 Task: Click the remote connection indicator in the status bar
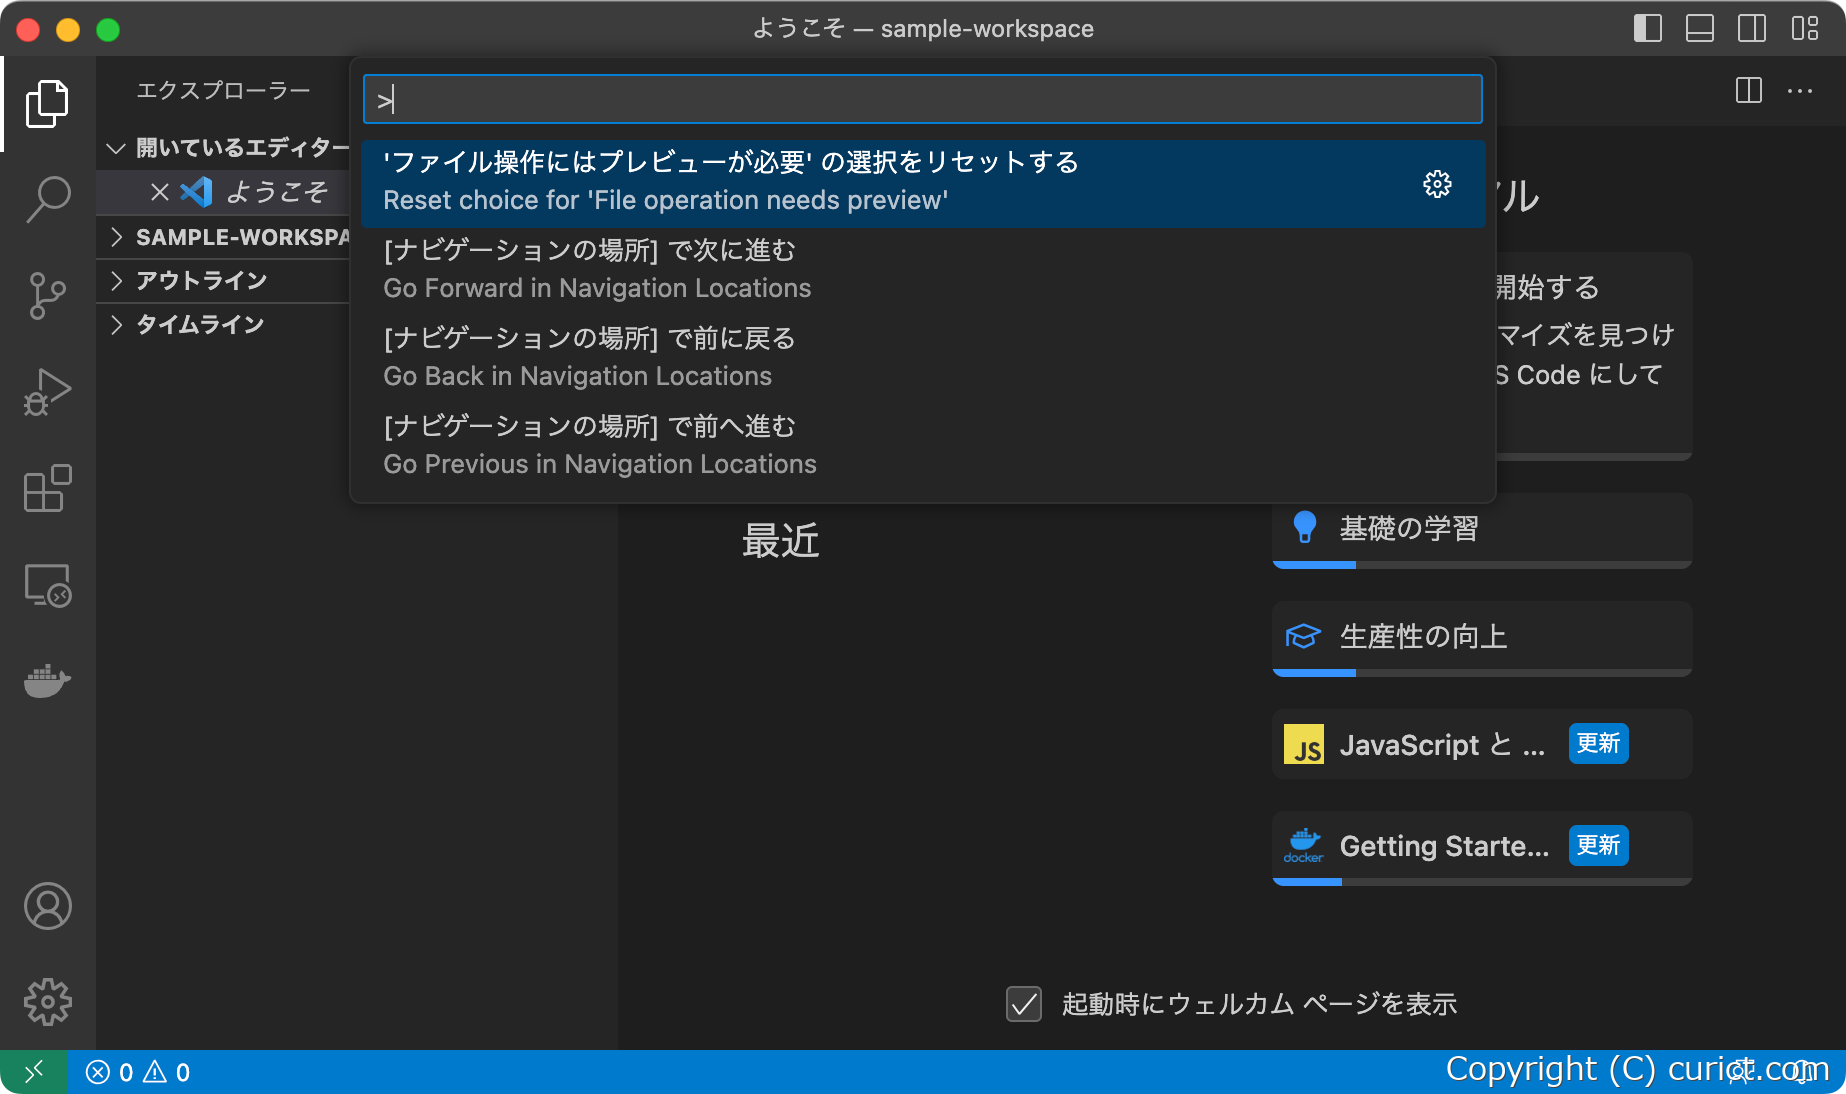(33, 1071)
